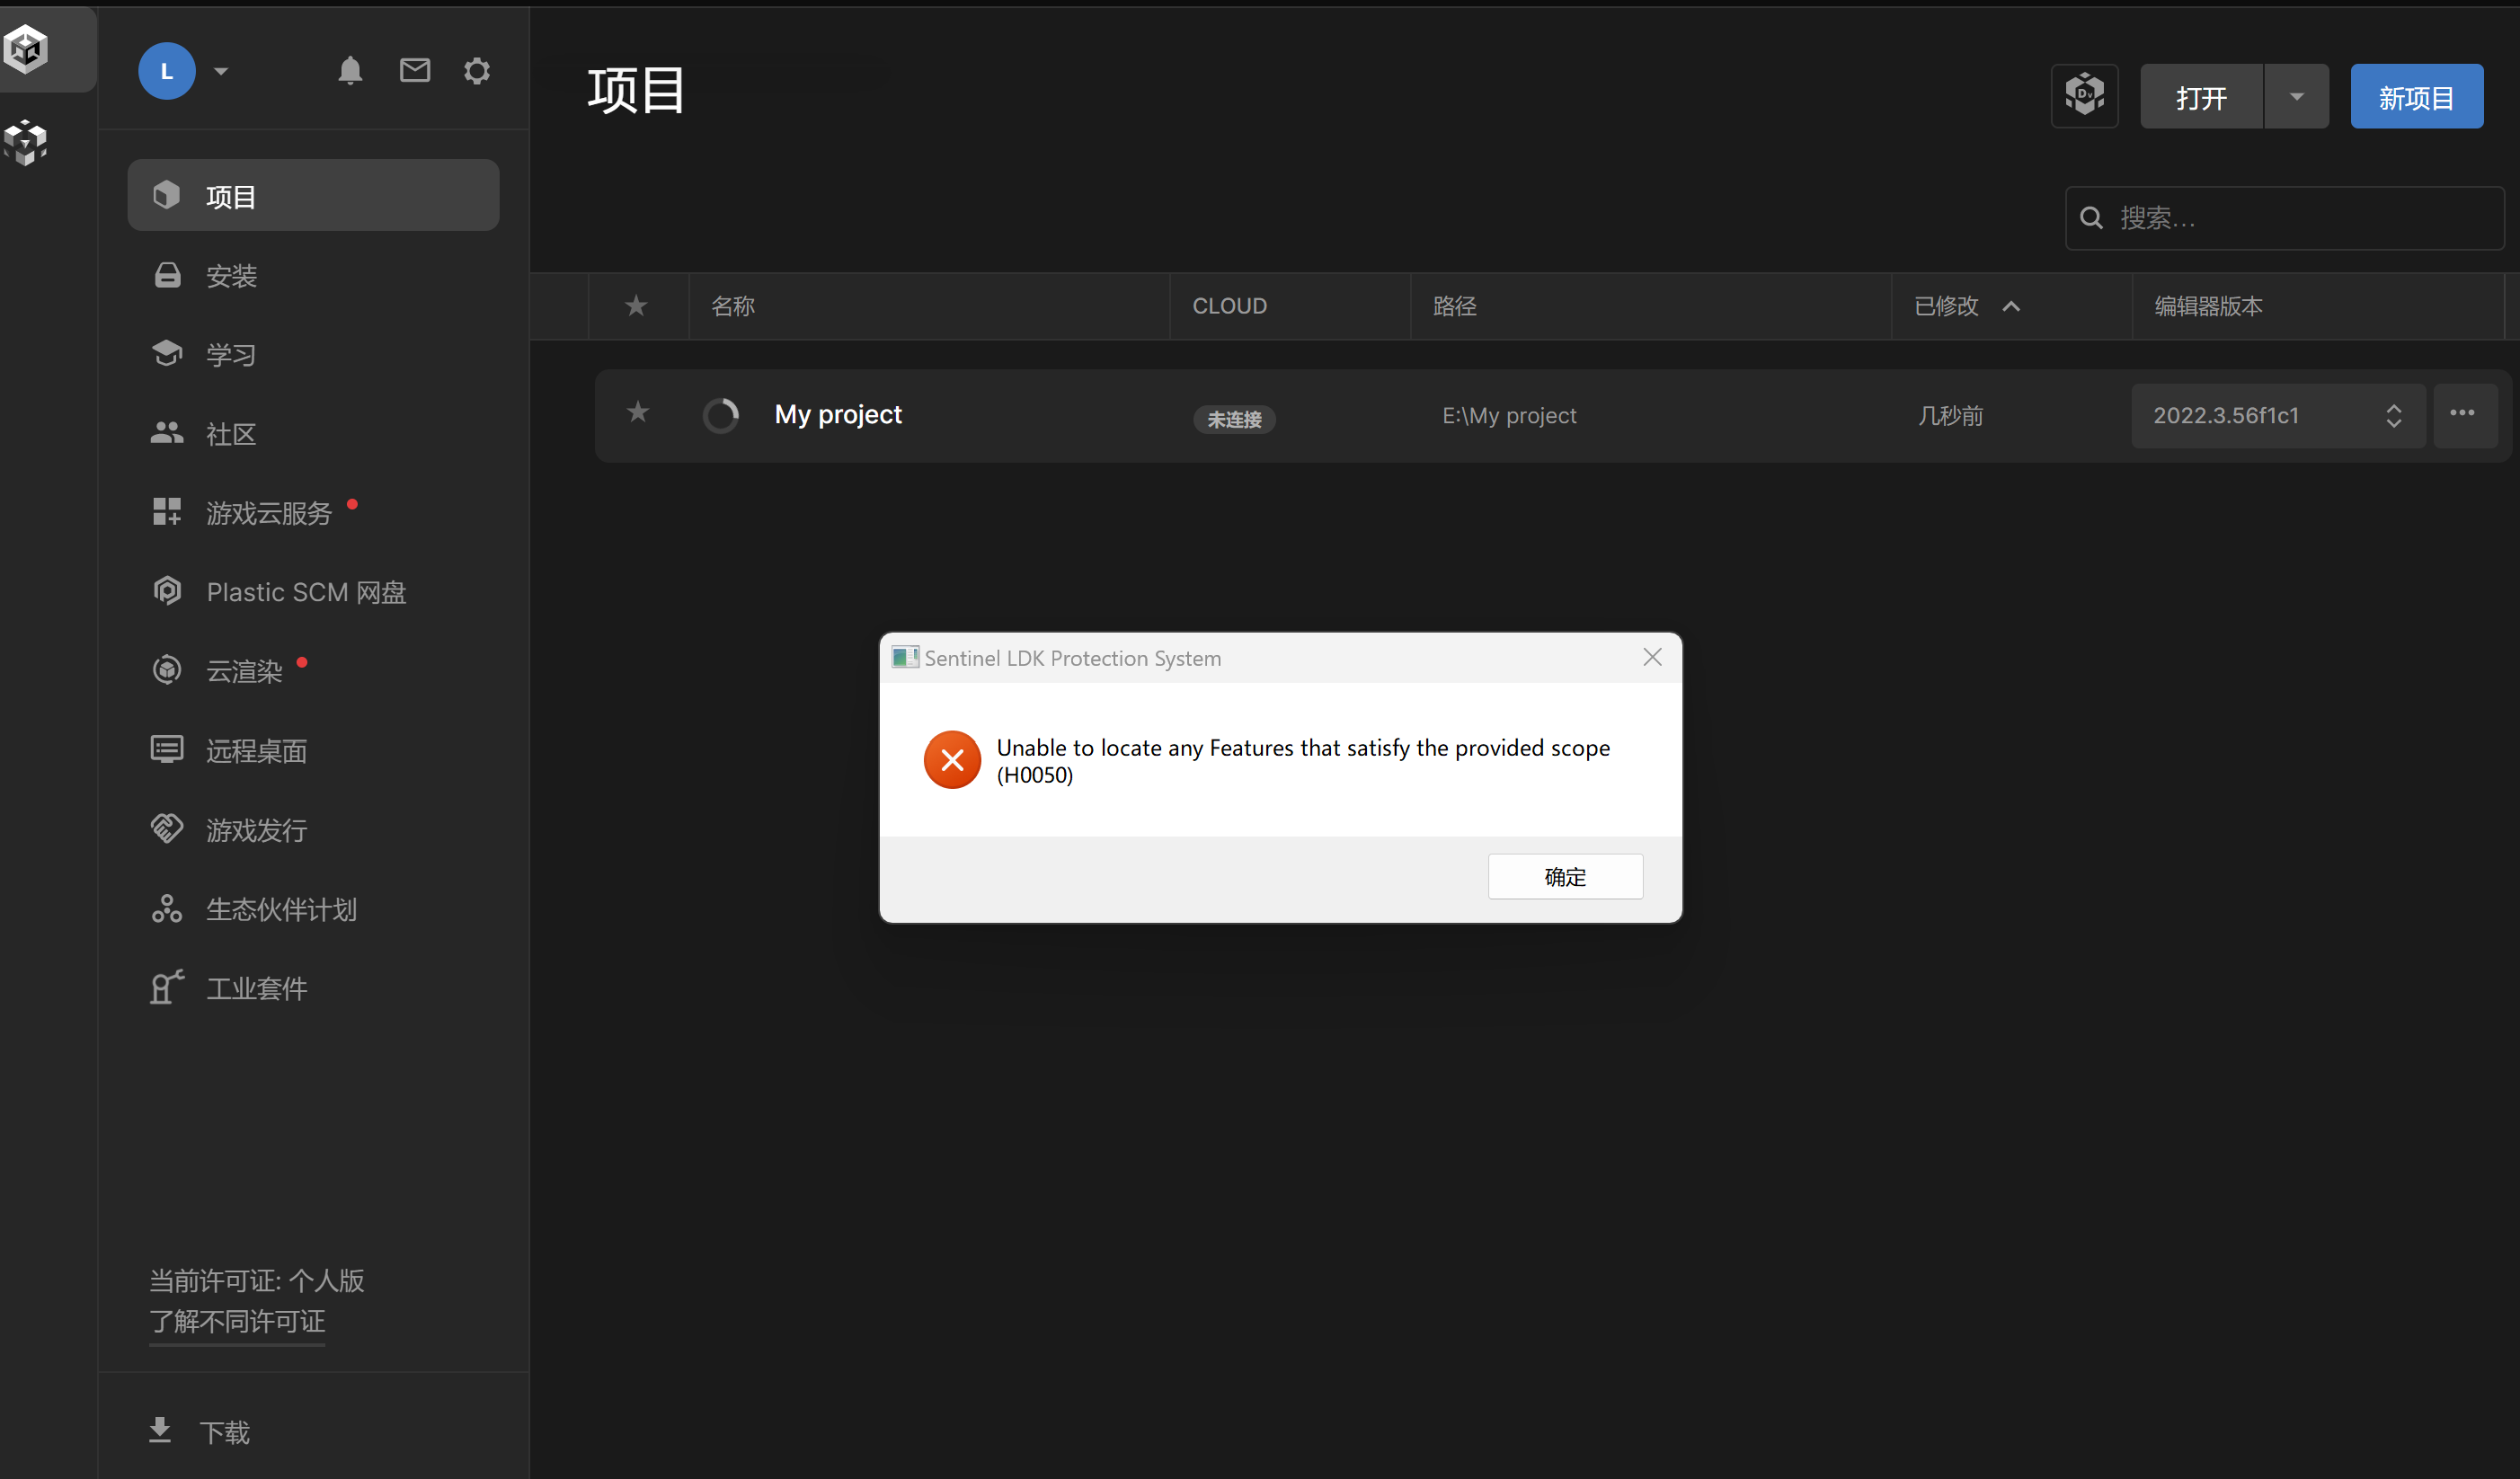This screenshot has width=2520, height=1479.
Task: Open 远程桌面 remote desktop item
Action: [x=313, y=750]
